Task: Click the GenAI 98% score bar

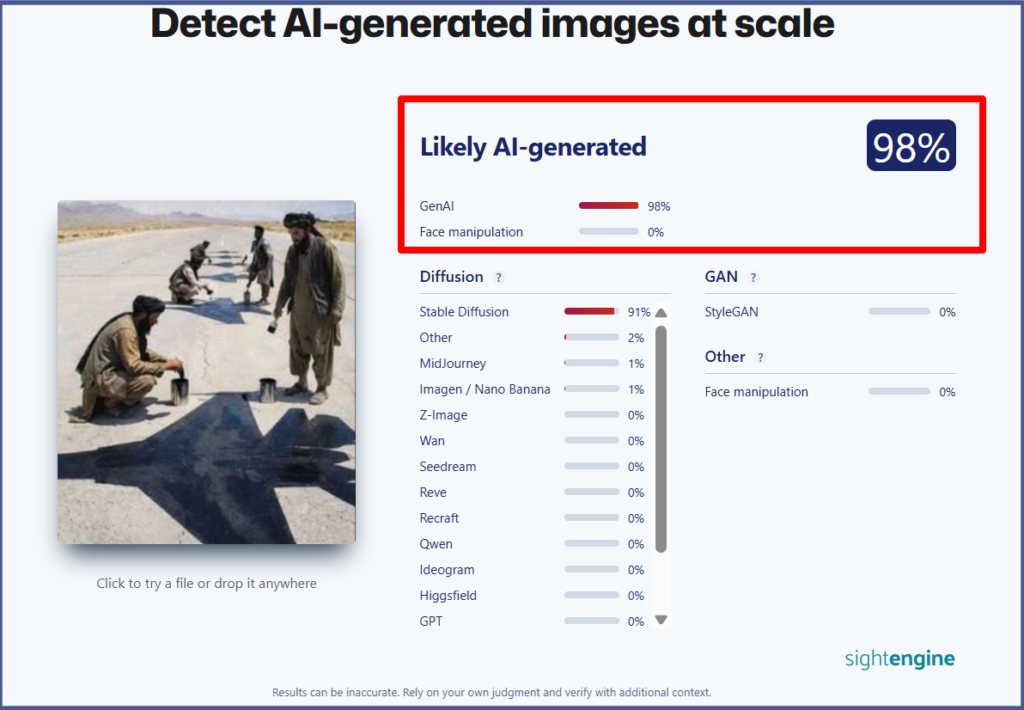Action: [x=608, y=206]
